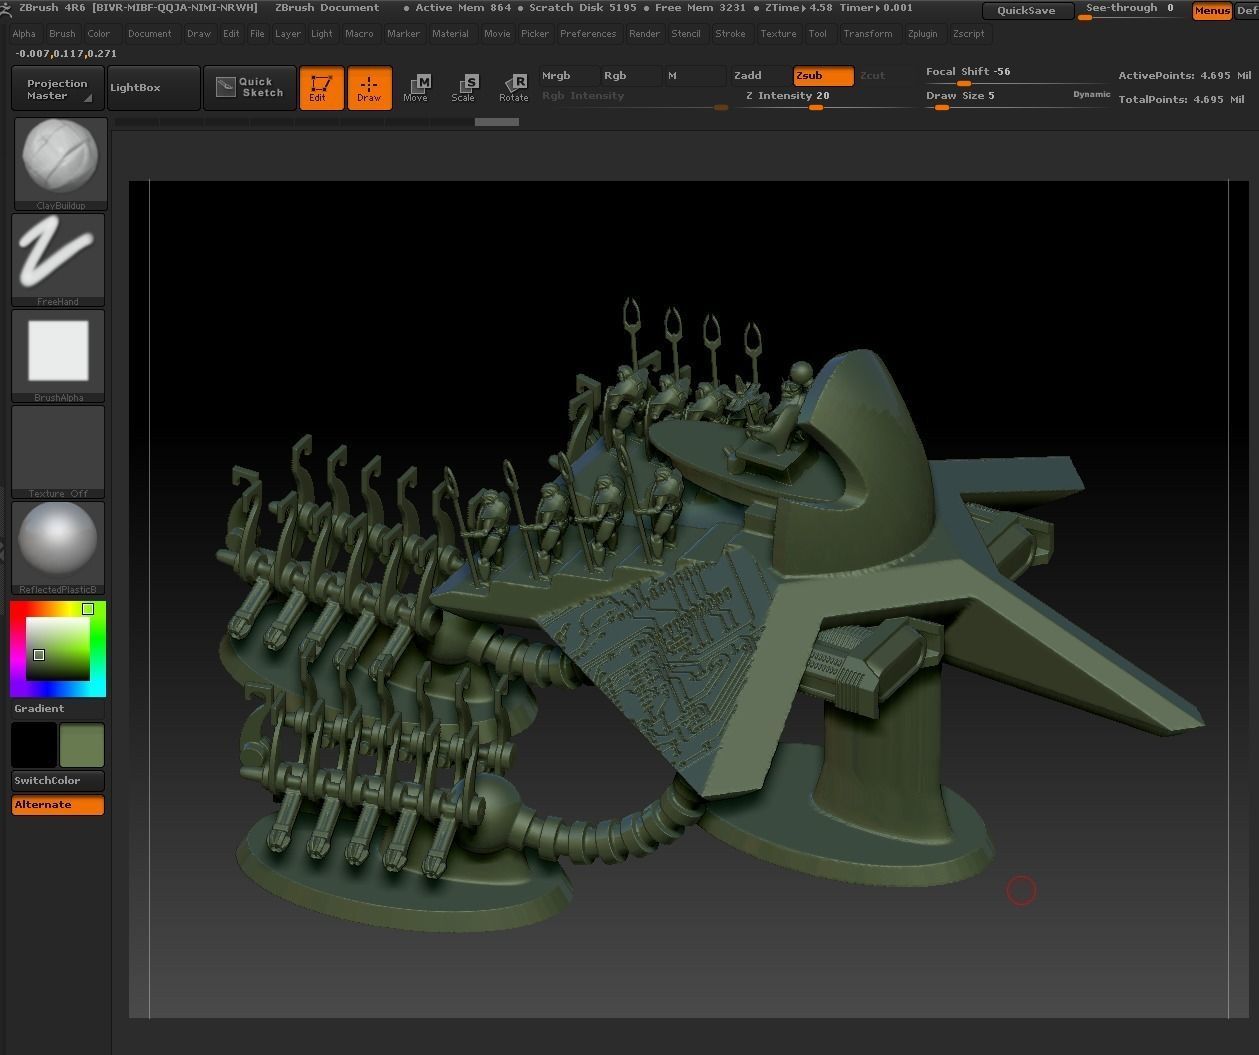
Task: Enable Zadd sculpt mode
Action: pyautogui.click(x=761, y=76)
